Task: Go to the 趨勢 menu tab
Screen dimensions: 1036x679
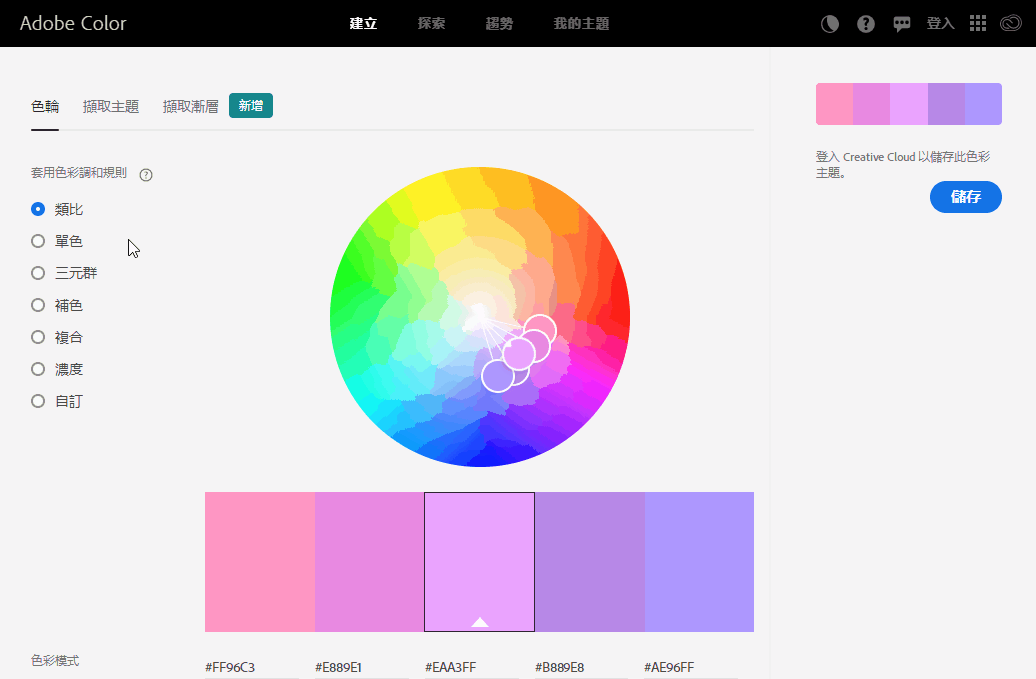Action: pyautogui.click(x=499, y=24)
